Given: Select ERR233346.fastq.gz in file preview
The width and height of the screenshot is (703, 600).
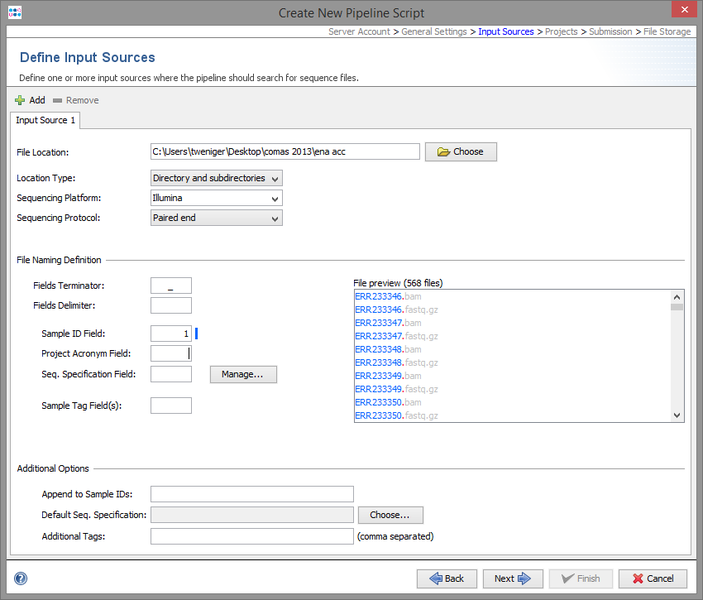Looking at the screenshot, I should pyautogui.click(x=396, y=310).
